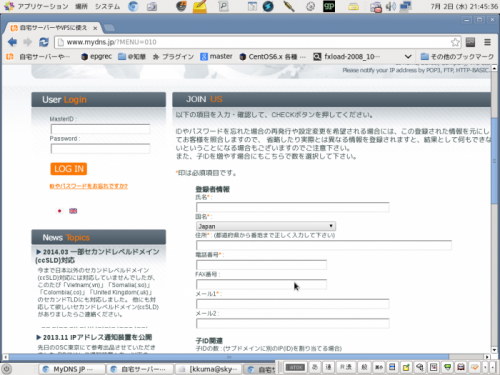Image resolution: width=500 pixels, height=375 pixels.
Task: Click the power button icon in the bottom panel
Action: pos(7,369)
